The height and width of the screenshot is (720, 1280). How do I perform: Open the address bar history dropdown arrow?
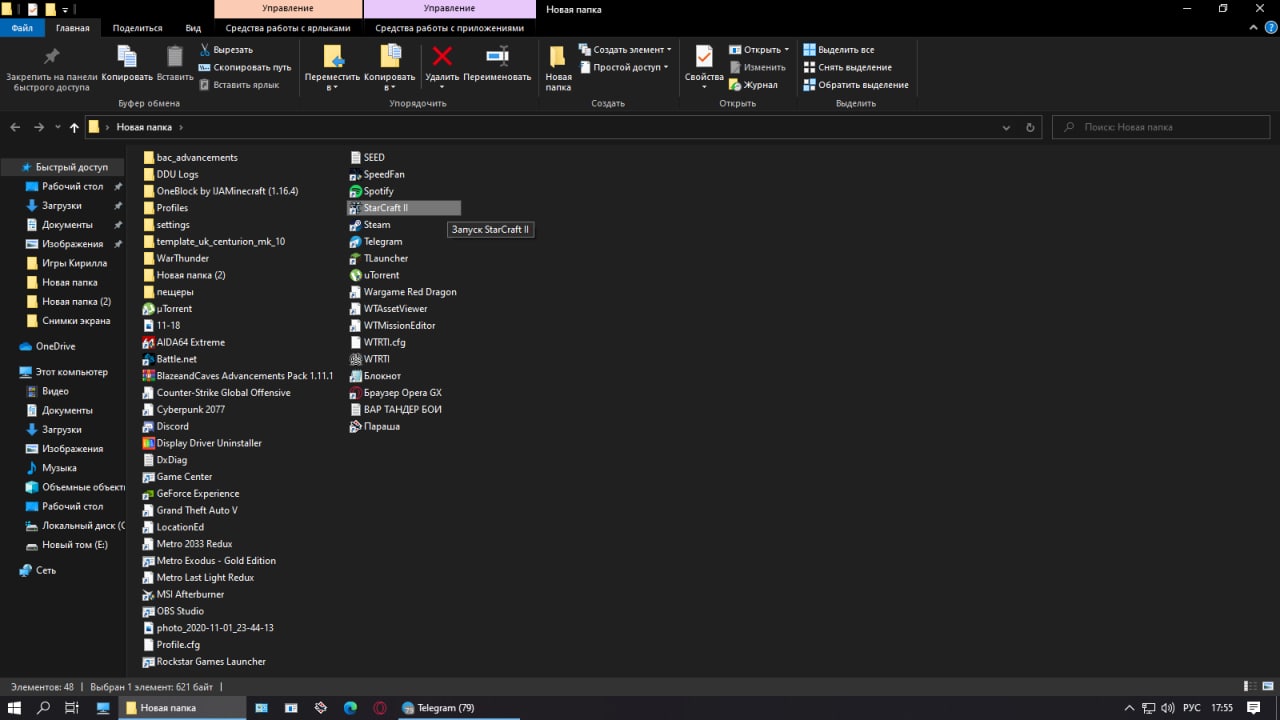[x=1006, y=127]
